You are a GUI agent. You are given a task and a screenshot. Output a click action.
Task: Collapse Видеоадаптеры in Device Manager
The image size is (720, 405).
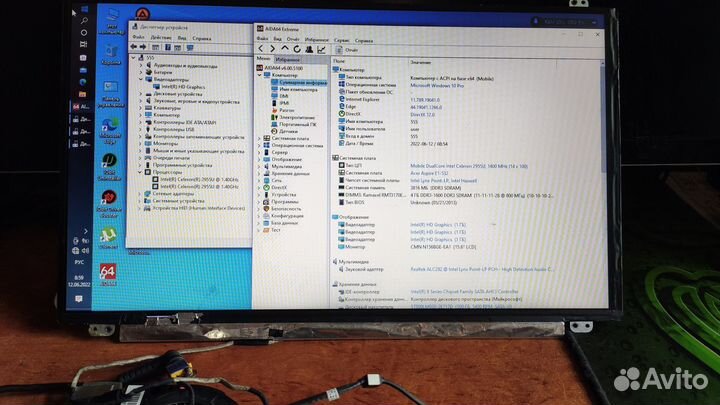coord(141,79)
